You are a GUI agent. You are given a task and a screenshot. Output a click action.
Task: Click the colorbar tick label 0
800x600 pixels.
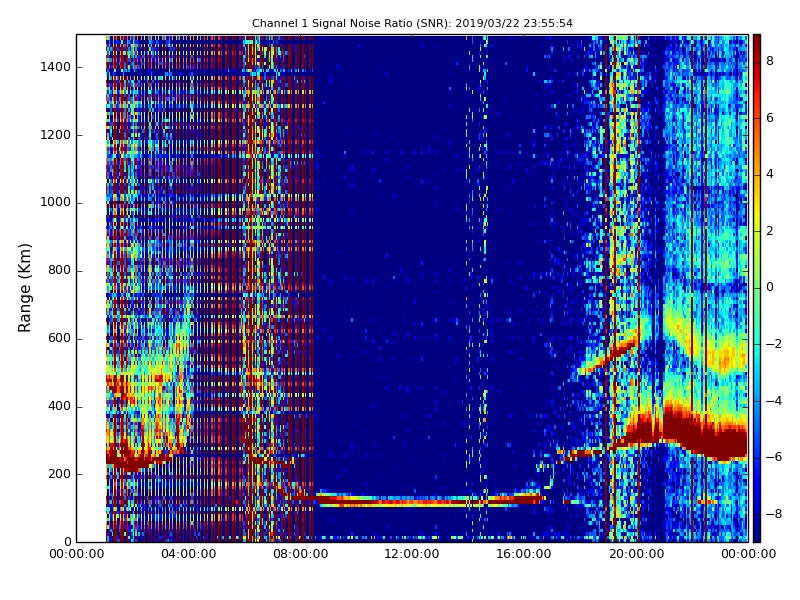coord(770,287)
